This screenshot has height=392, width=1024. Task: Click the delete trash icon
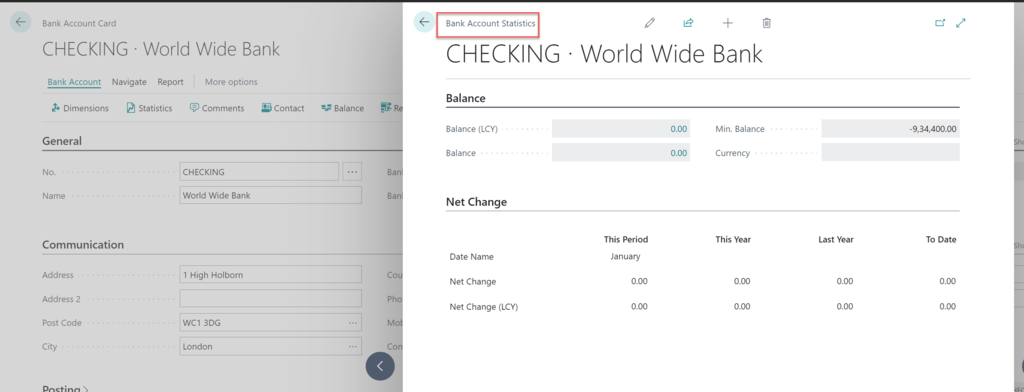click(x=767, y=23)
